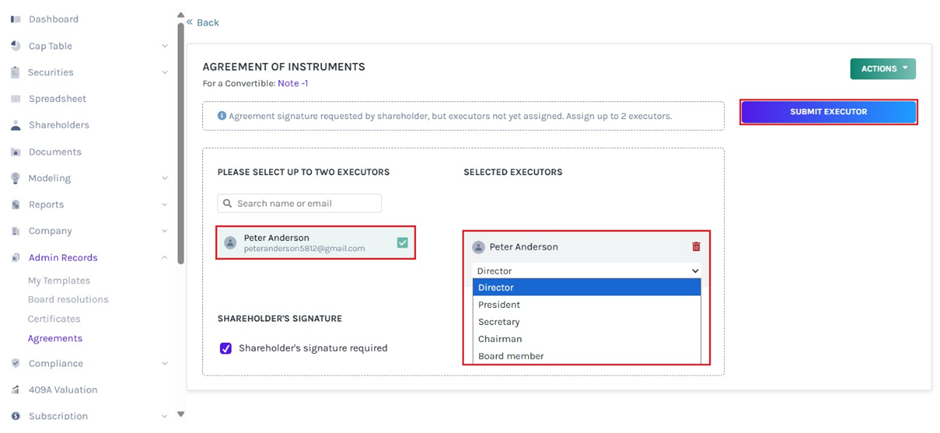Open Agreements submenu item
This screenshot has width=940, height=433.
point(55,338)
